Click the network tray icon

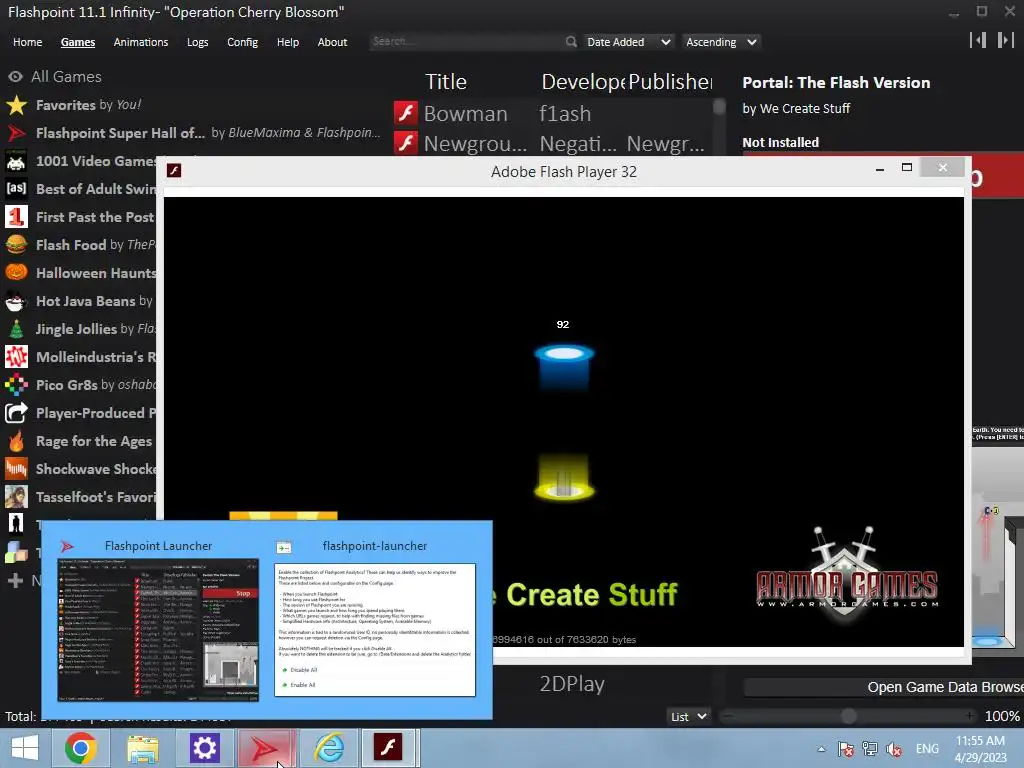click(x=870, y=749)
